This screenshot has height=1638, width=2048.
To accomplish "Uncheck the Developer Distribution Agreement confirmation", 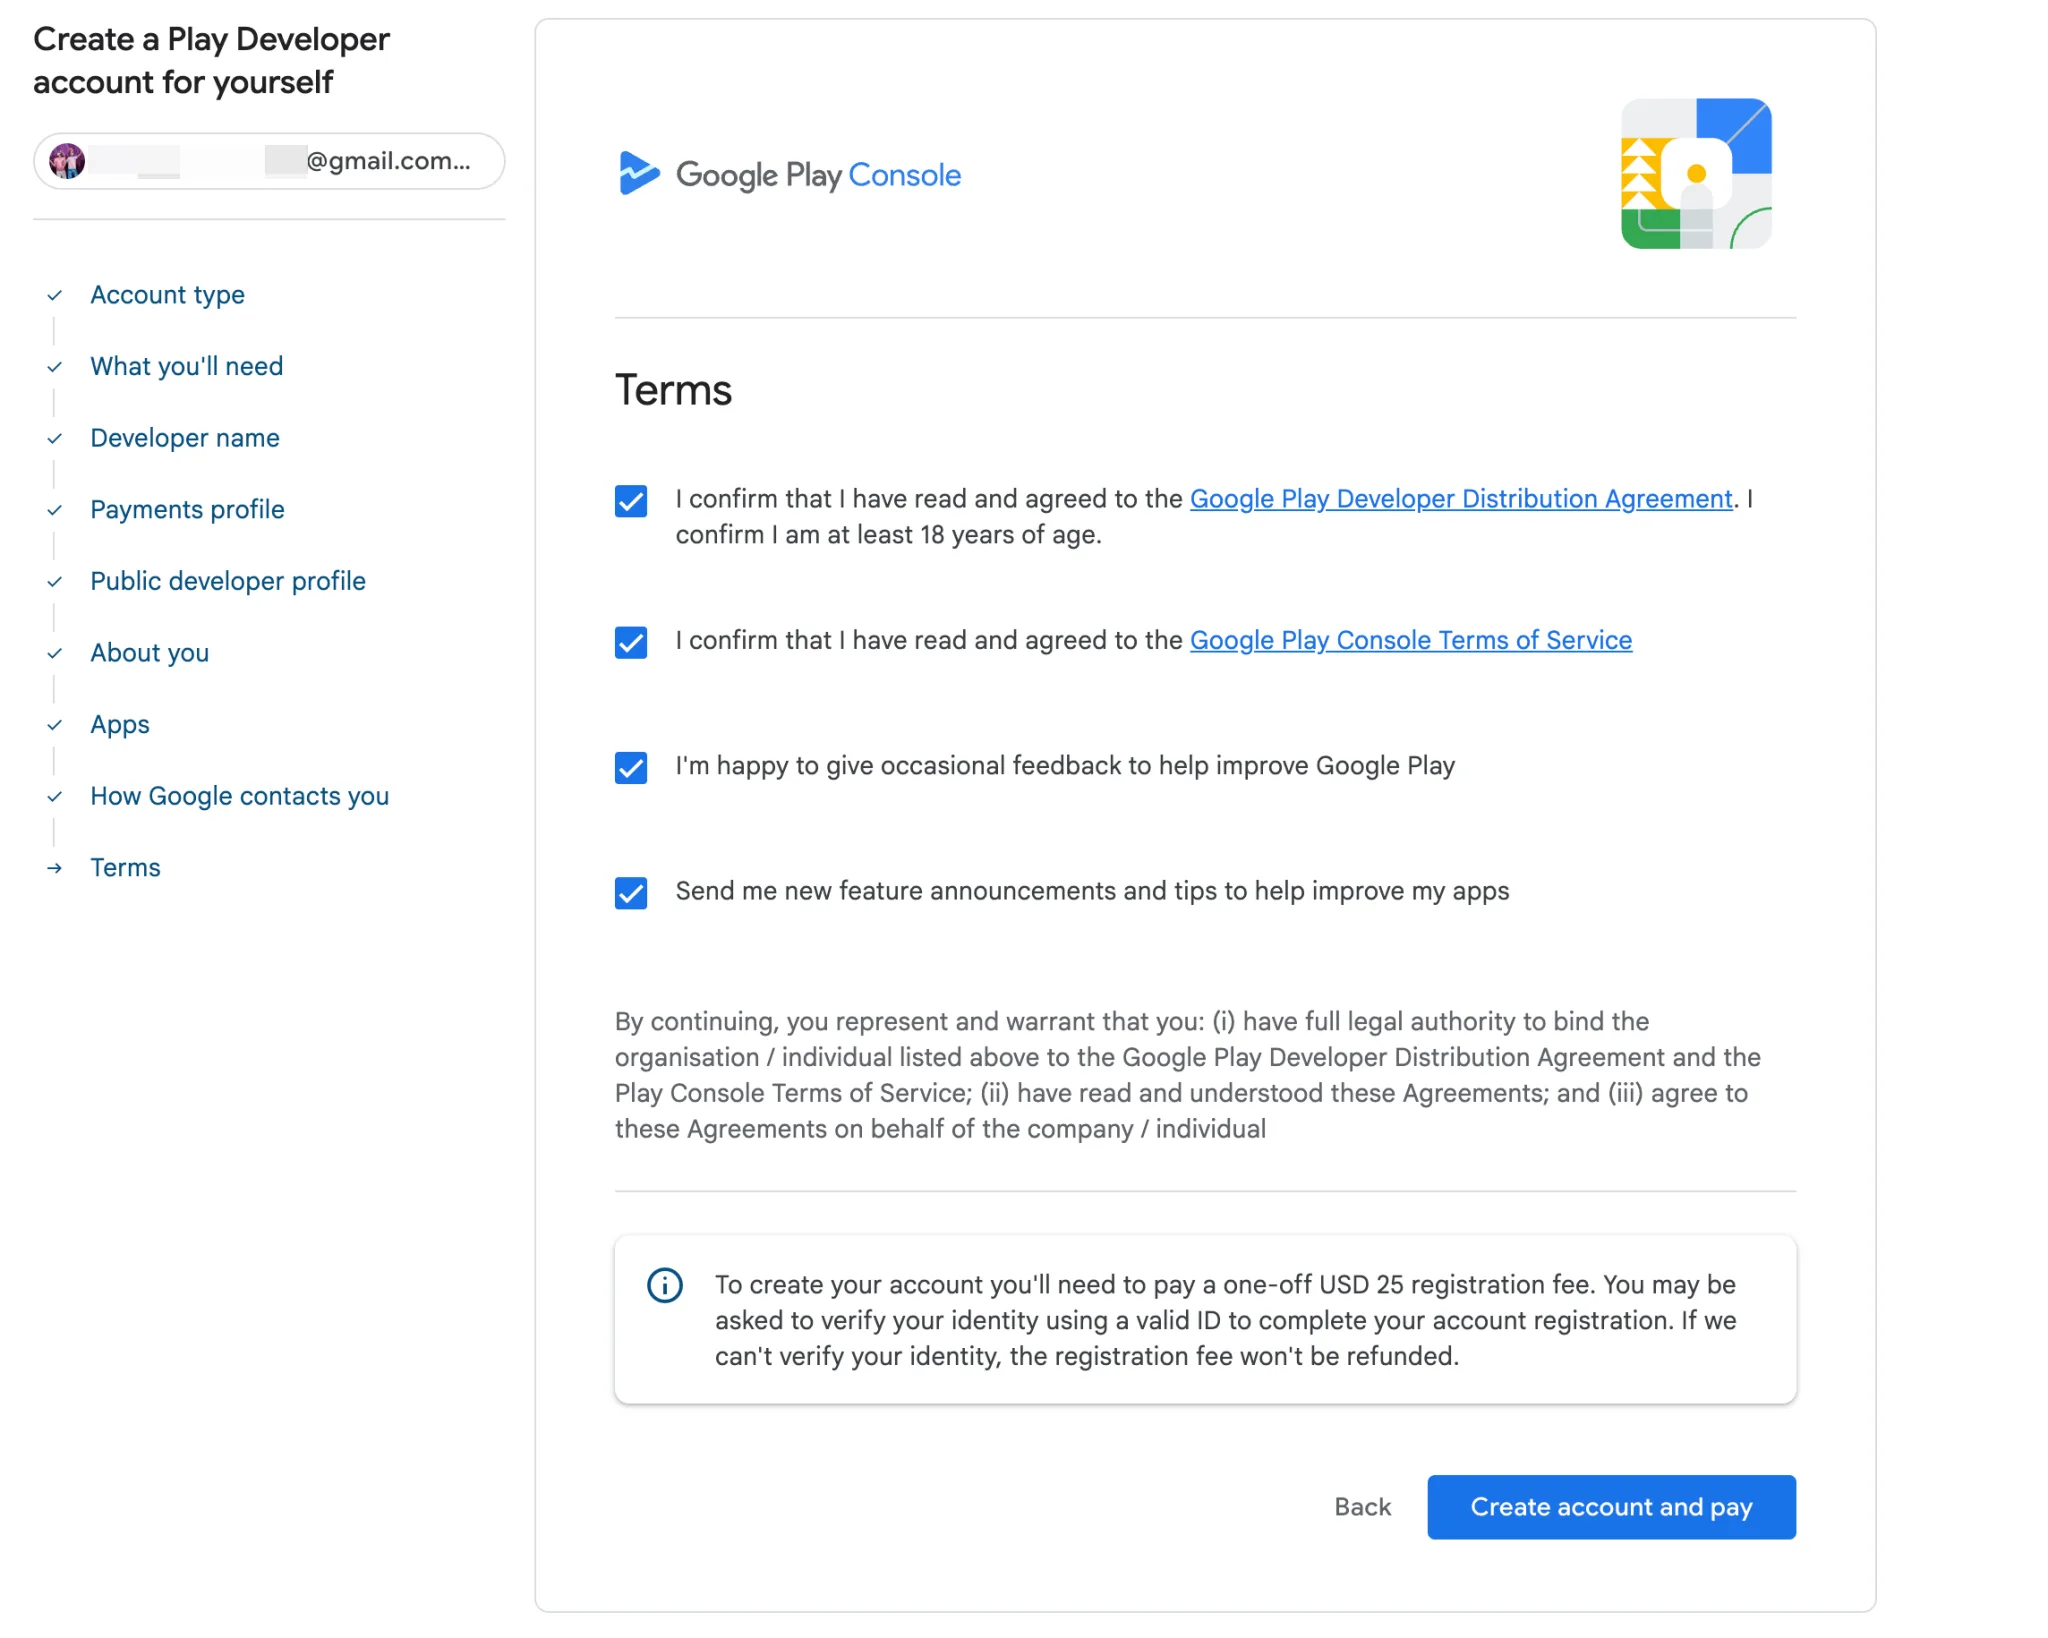I will click(x=630, y=502).
